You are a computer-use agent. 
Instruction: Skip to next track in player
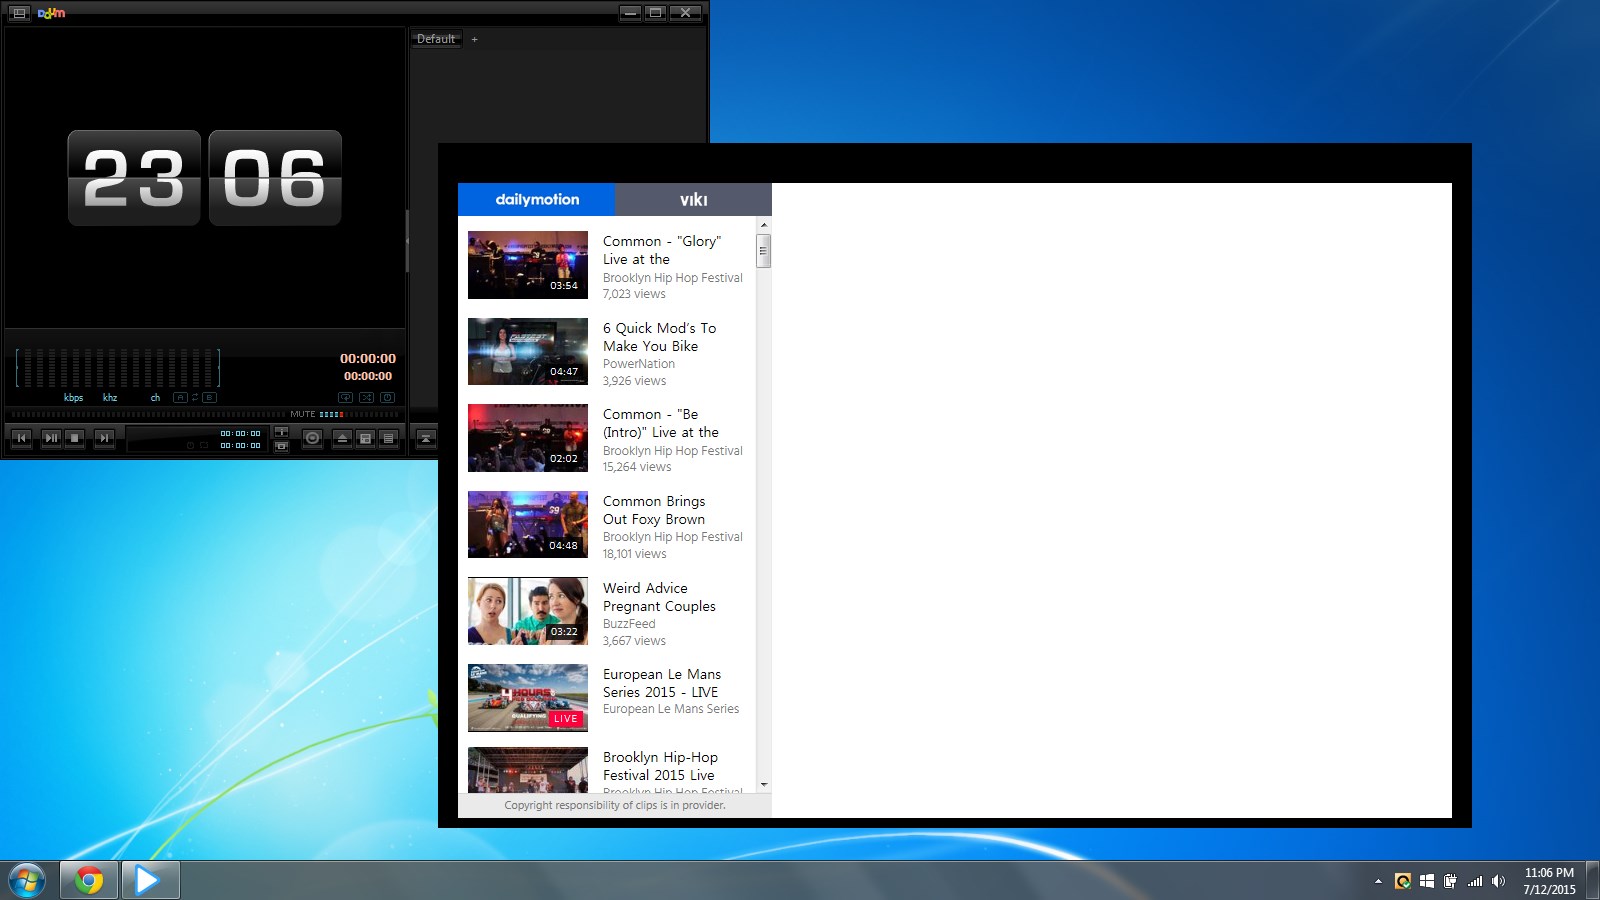[103, 438]
